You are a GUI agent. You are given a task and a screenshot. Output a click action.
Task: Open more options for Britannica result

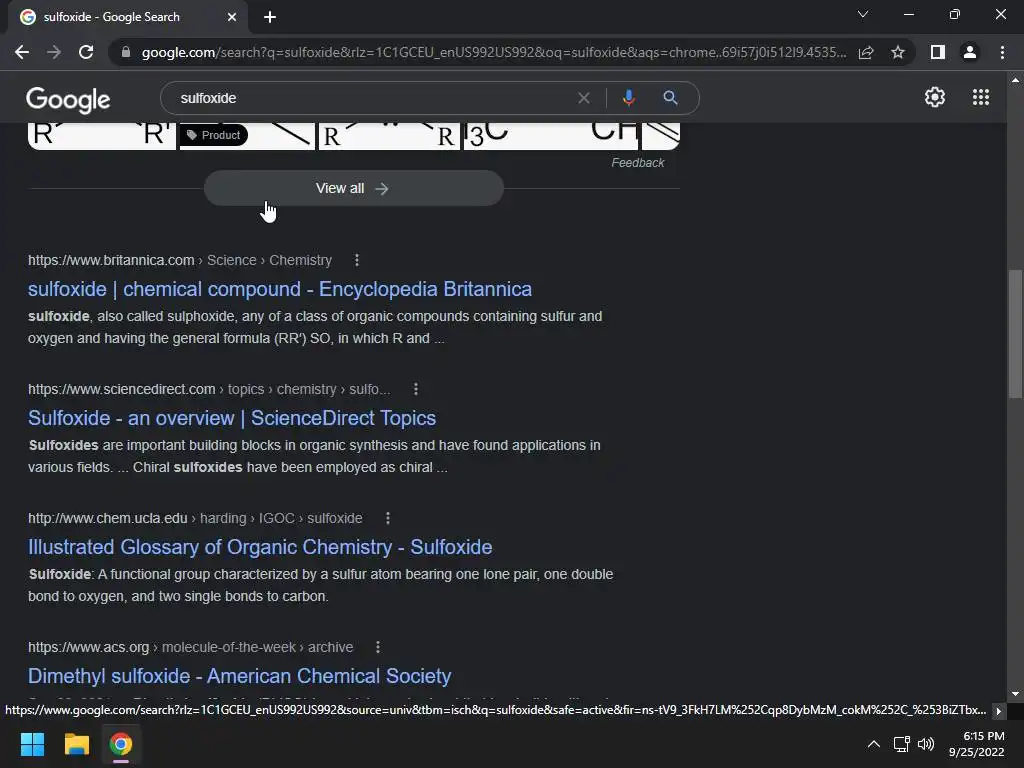point(357,260)
